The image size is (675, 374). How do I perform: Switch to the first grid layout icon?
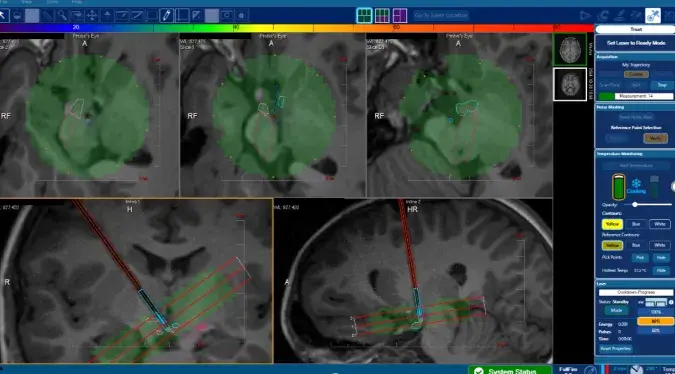[x=364, y=15]
